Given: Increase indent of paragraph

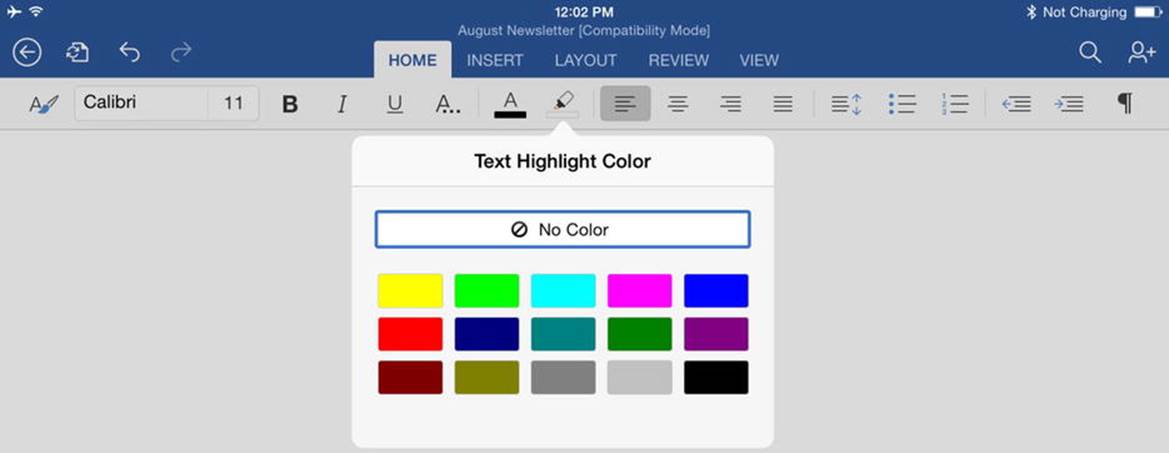Looking at the screenshot, I should pos(1069,104).
